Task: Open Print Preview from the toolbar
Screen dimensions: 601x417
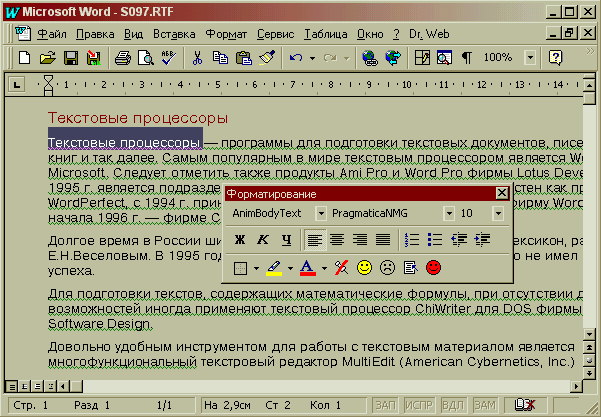Action: 144,58
